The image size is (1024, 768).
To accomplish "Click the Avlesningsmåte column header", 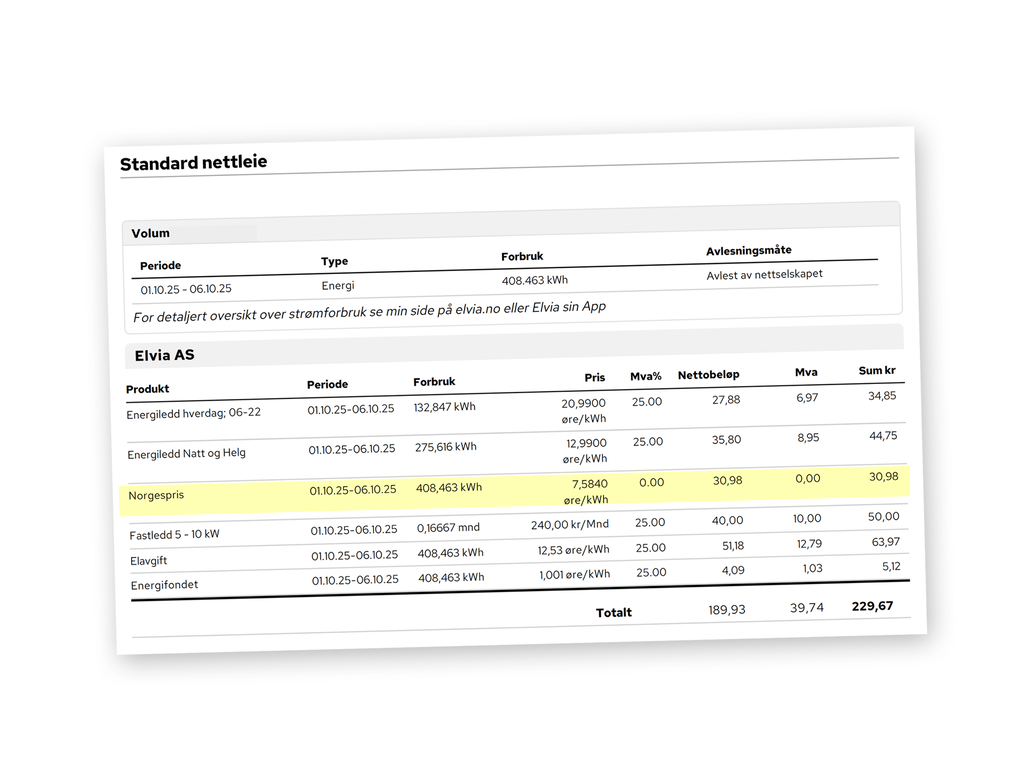I will tap(749, 250).
